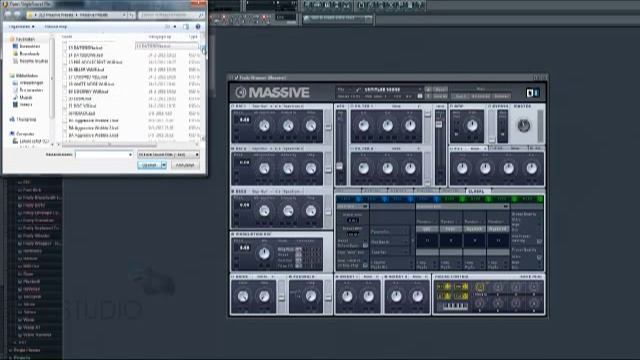The height and width of the screenshot is (360, 640).
Task: Select the Vel macro source icon
Action: pyautogui.click(x=461, y=287)
